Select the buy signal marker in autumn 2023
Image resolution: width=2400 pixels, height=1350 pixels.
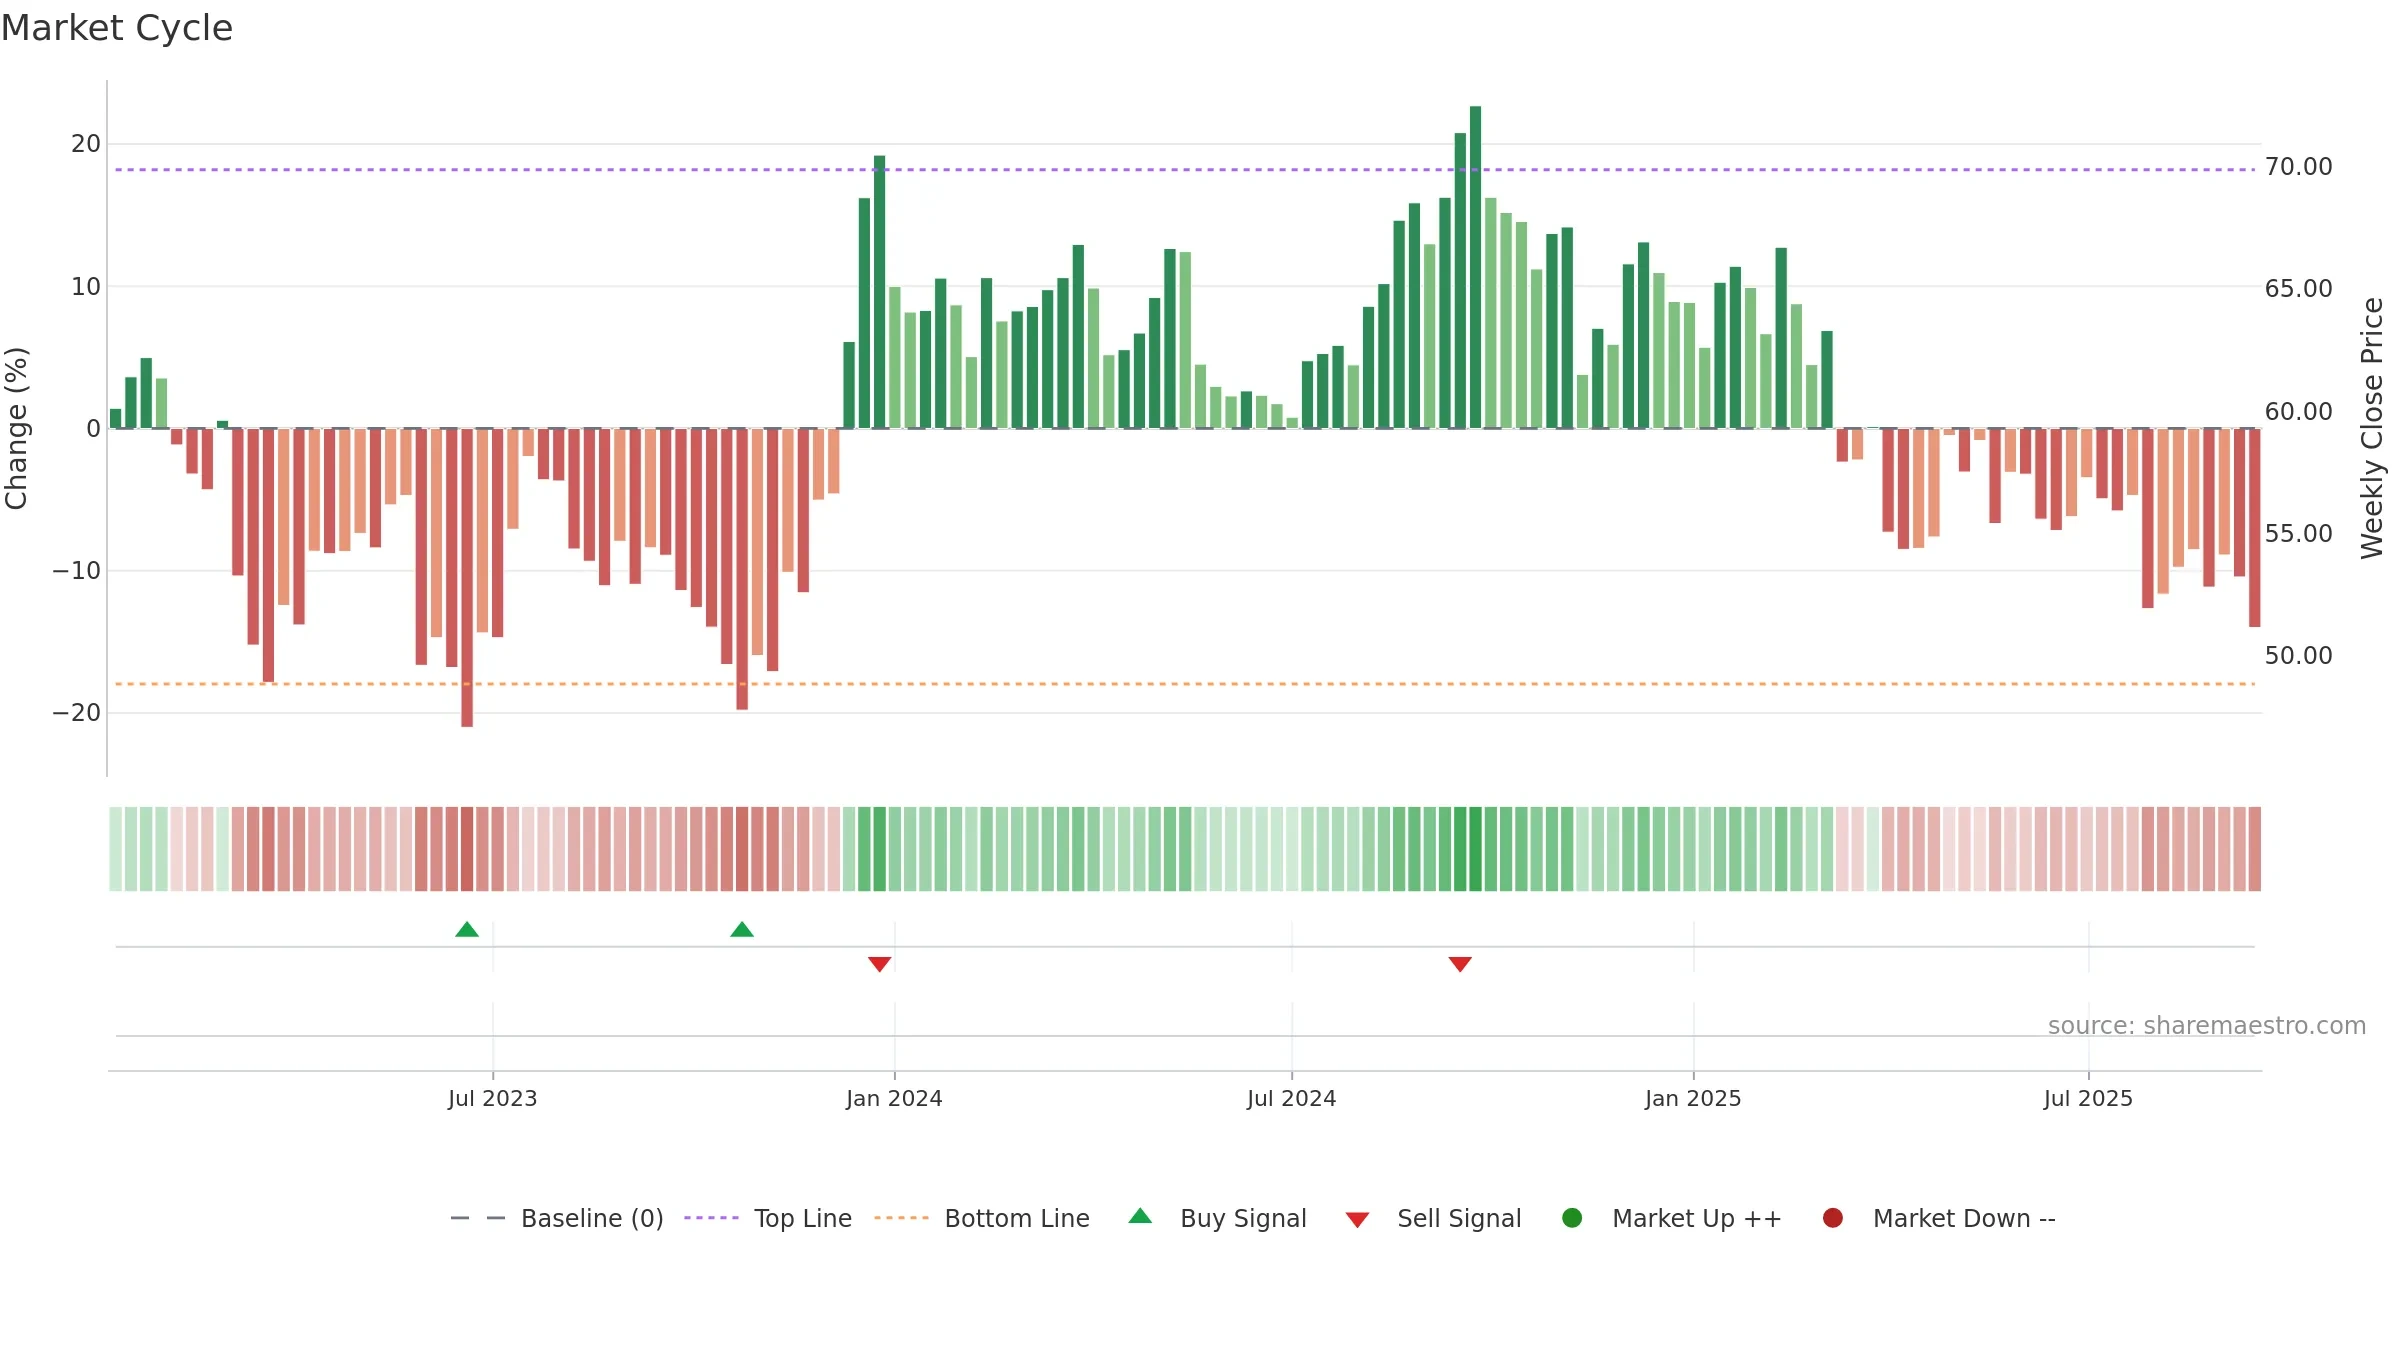pyautogui.click(x=742, y=929)
